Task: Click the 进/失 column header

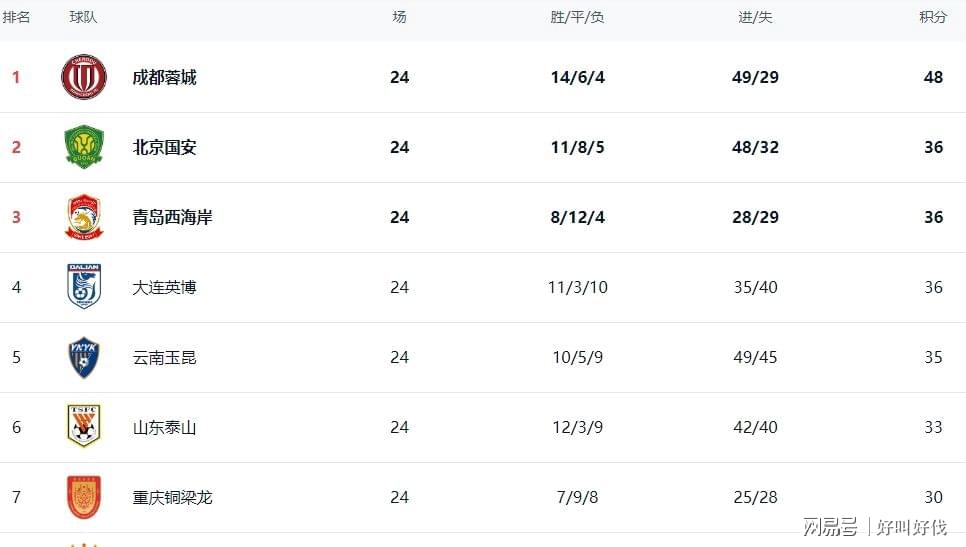Action: [x=755, y=17]
